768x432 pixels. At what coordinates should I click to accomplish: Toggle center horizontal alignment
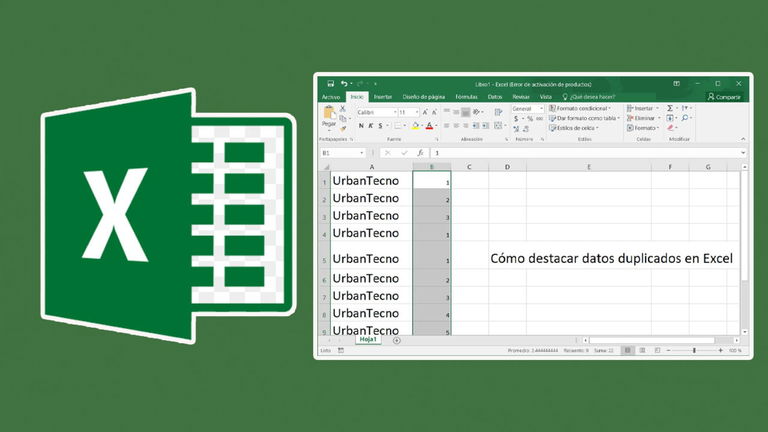[x=456, y=126]
